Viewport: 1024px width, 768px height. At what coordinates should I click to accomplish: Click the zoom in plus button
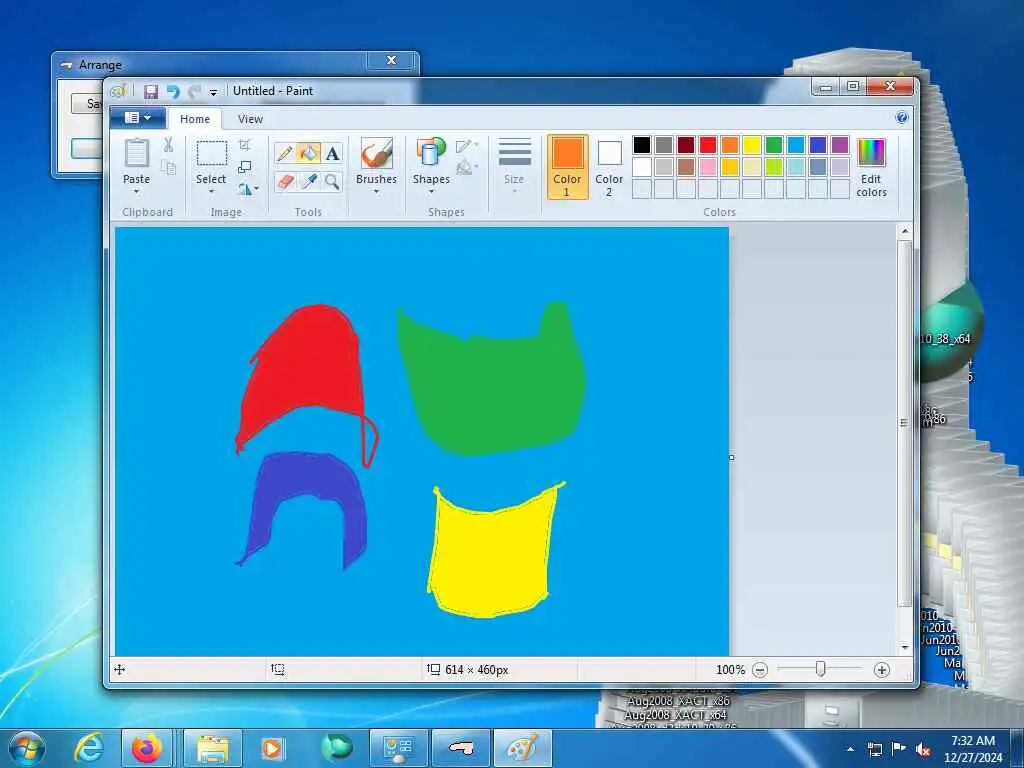point(882,669)
